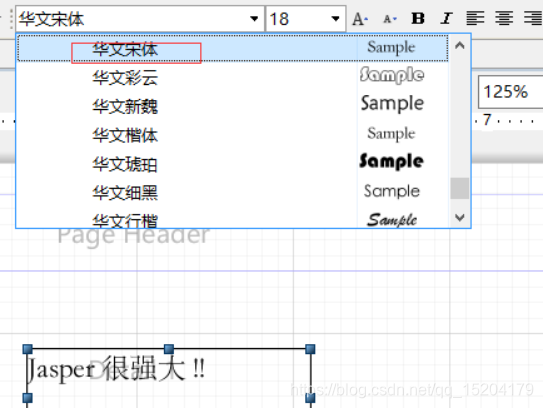The image size is (543, 408).
Task: Click the font list scrollbar thumb
Action: 460,188
